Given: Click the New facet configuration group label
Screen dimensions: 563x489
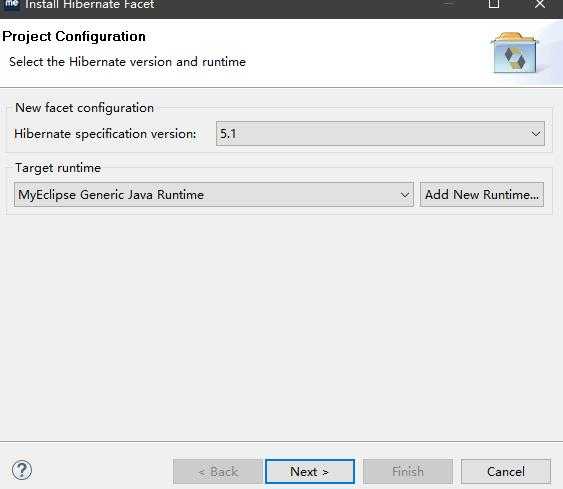Looking at the screenshot, I should coord(84,108).
